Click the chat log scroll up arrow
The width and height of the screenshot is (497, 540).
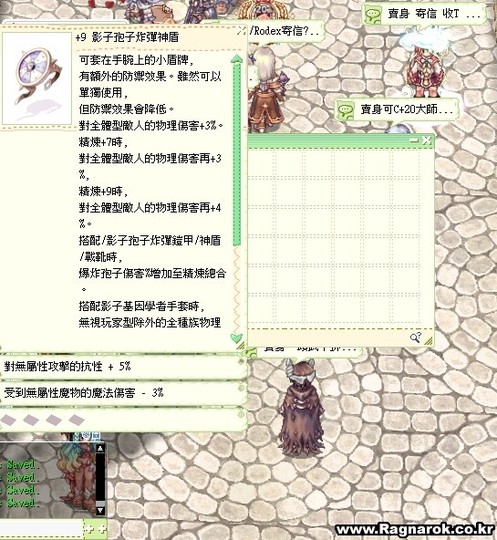(100, 448)
